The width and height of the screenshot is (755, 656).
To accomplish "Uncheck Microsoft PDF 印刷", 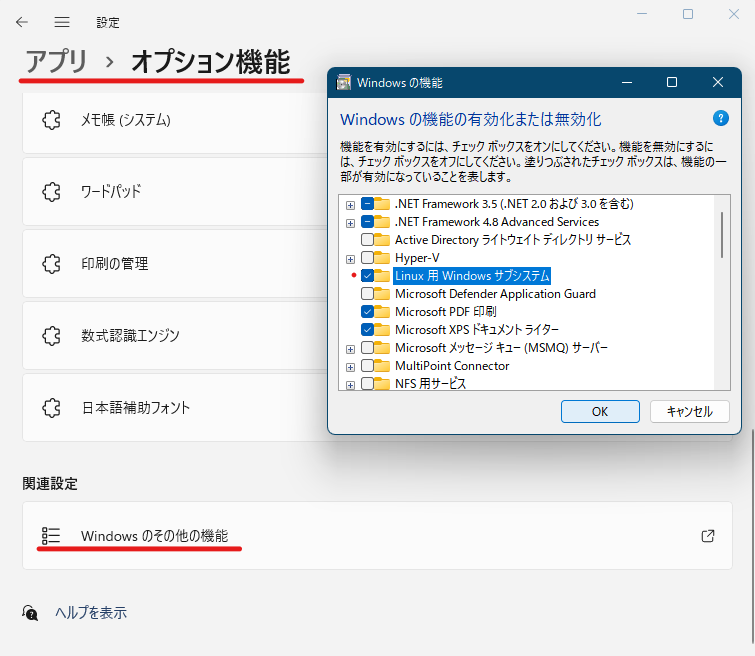I will click(x=367, y=312).
